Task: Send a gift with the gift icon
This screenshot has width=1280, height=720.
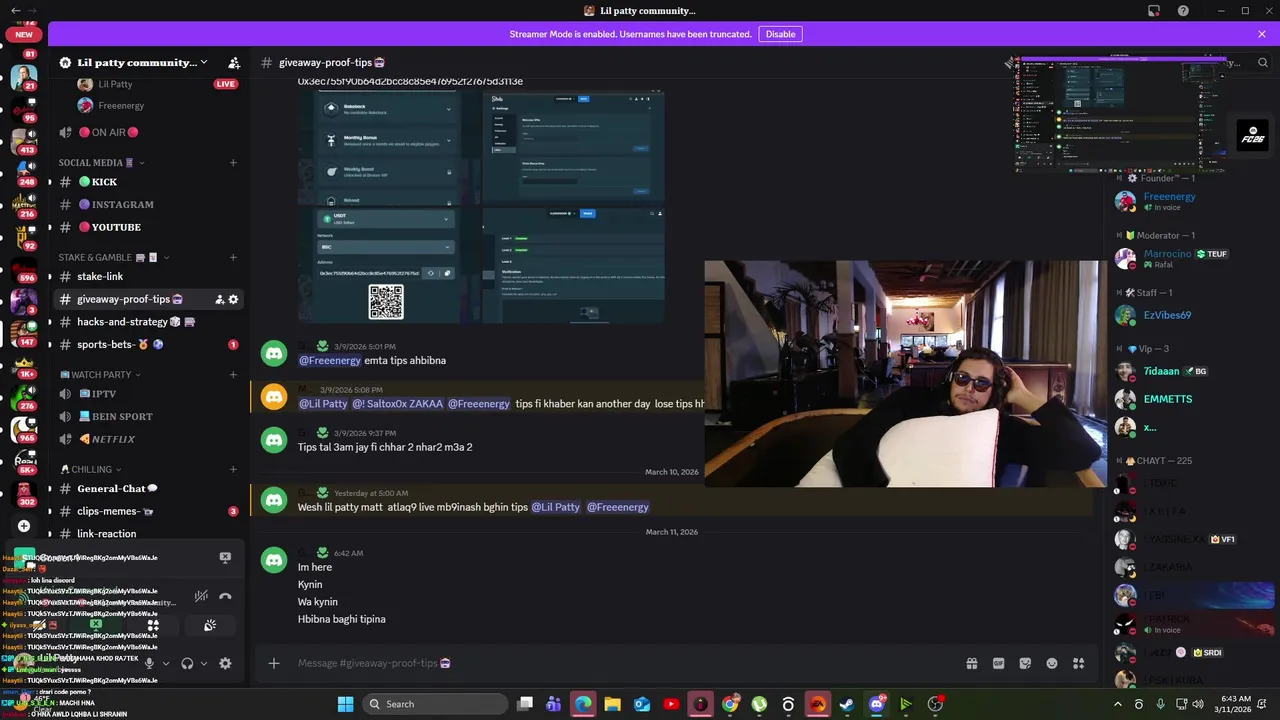Action: 971,663
